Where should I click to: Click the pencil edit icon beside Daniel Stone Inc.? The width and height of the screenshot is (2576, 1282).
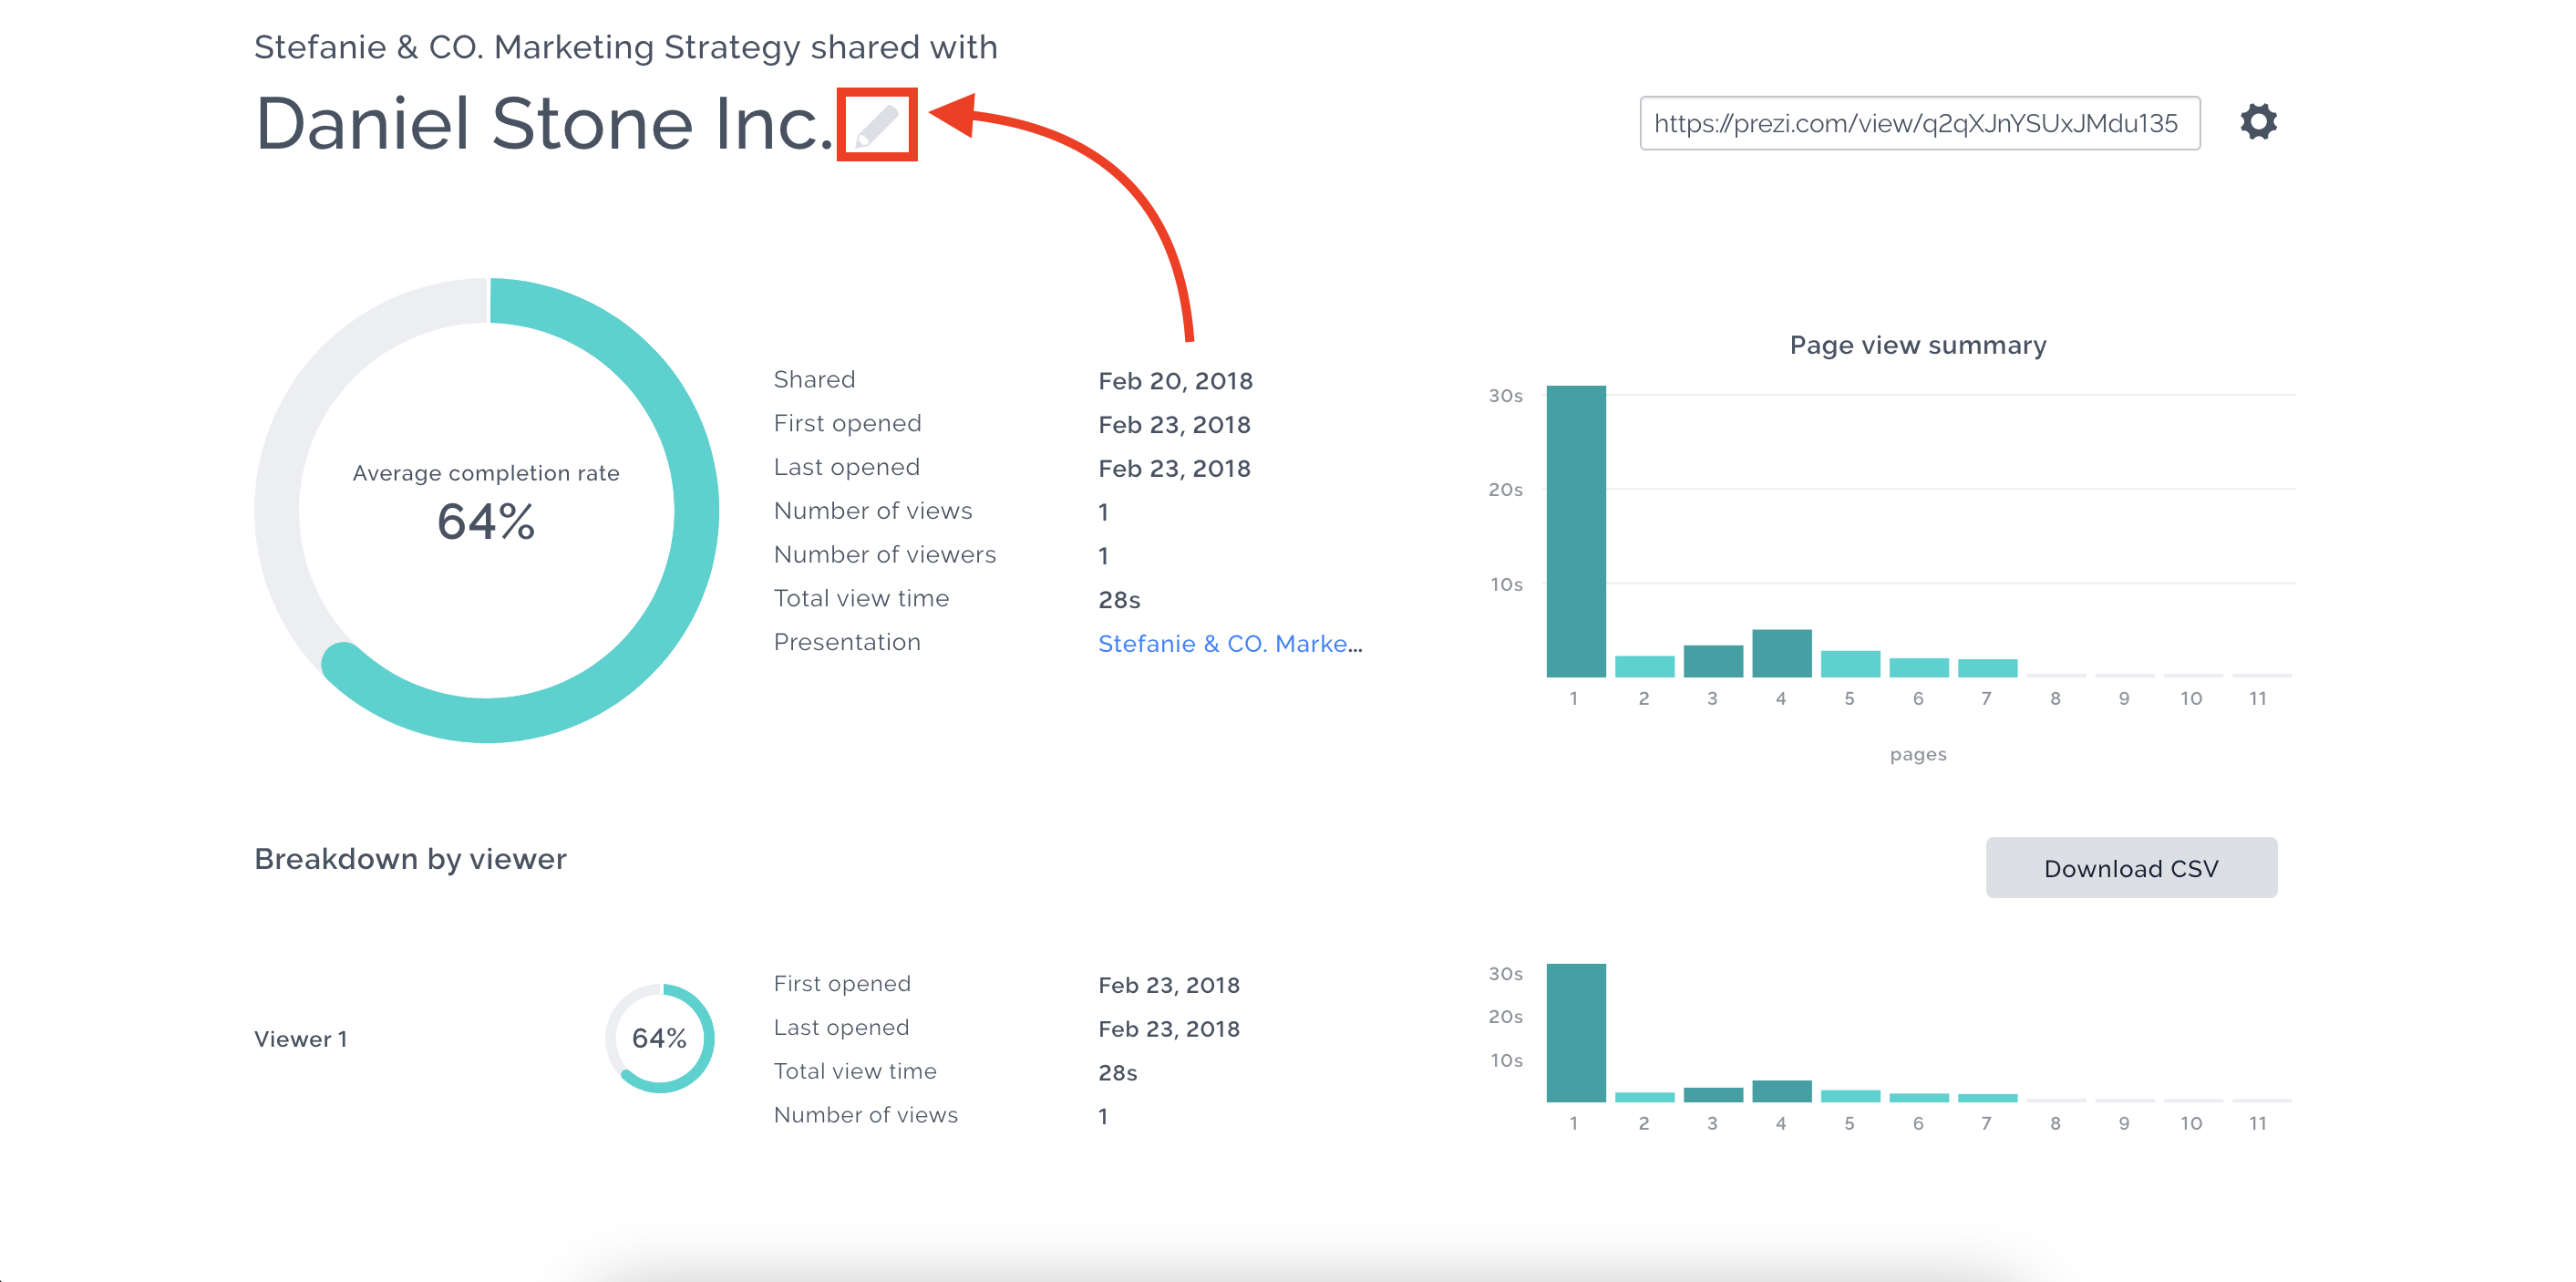(x=877, y=125)
